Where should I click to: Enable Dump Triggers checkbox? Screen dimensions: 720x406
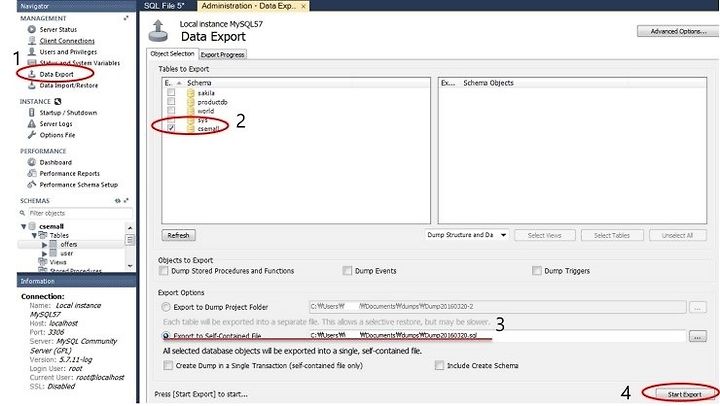(536, 271)
